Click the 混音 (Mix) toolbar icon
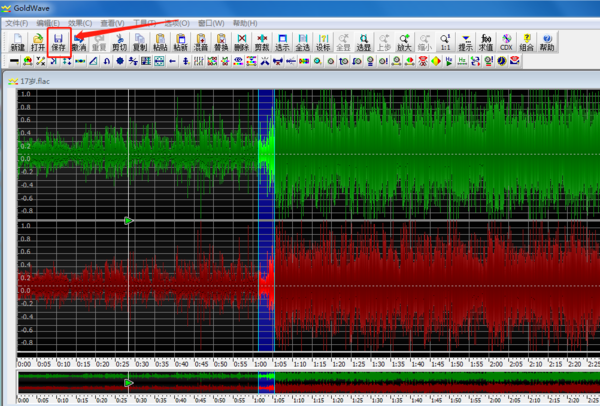This screenshot has width=600, height=406. [x=201, y=42]
